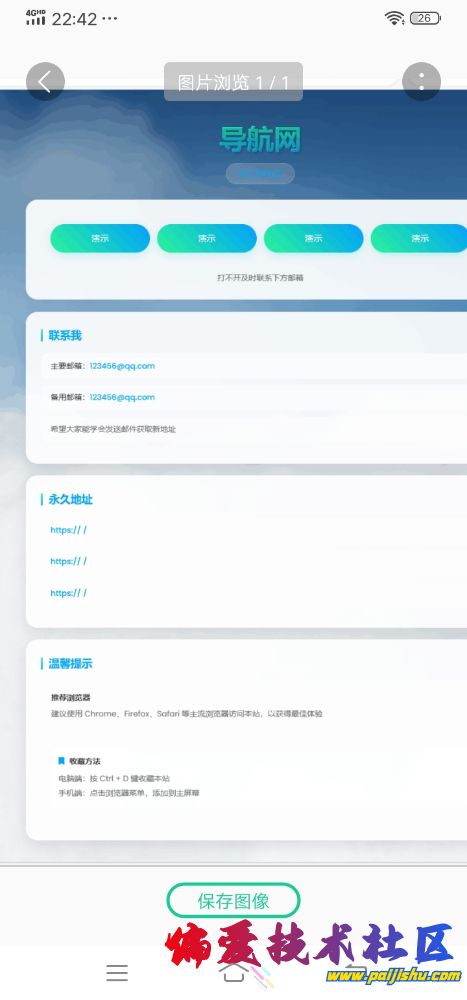Image resolution: width=467 pixels, height=1000 pixels.
Task: Tap the 保存图像 button
Action: (233, 901)
